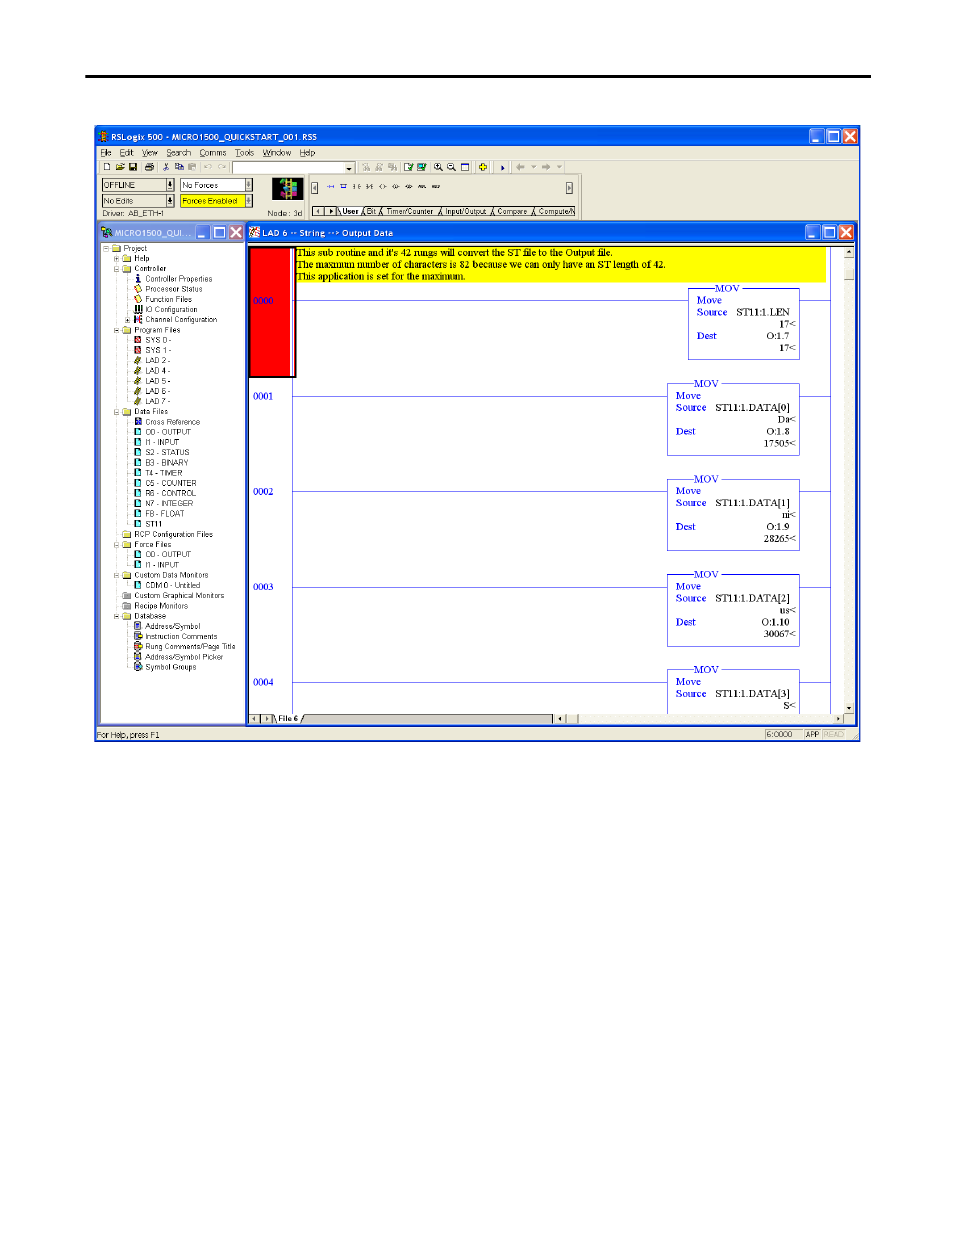Open B3 - BINARY data file

[x=166, y=463]
